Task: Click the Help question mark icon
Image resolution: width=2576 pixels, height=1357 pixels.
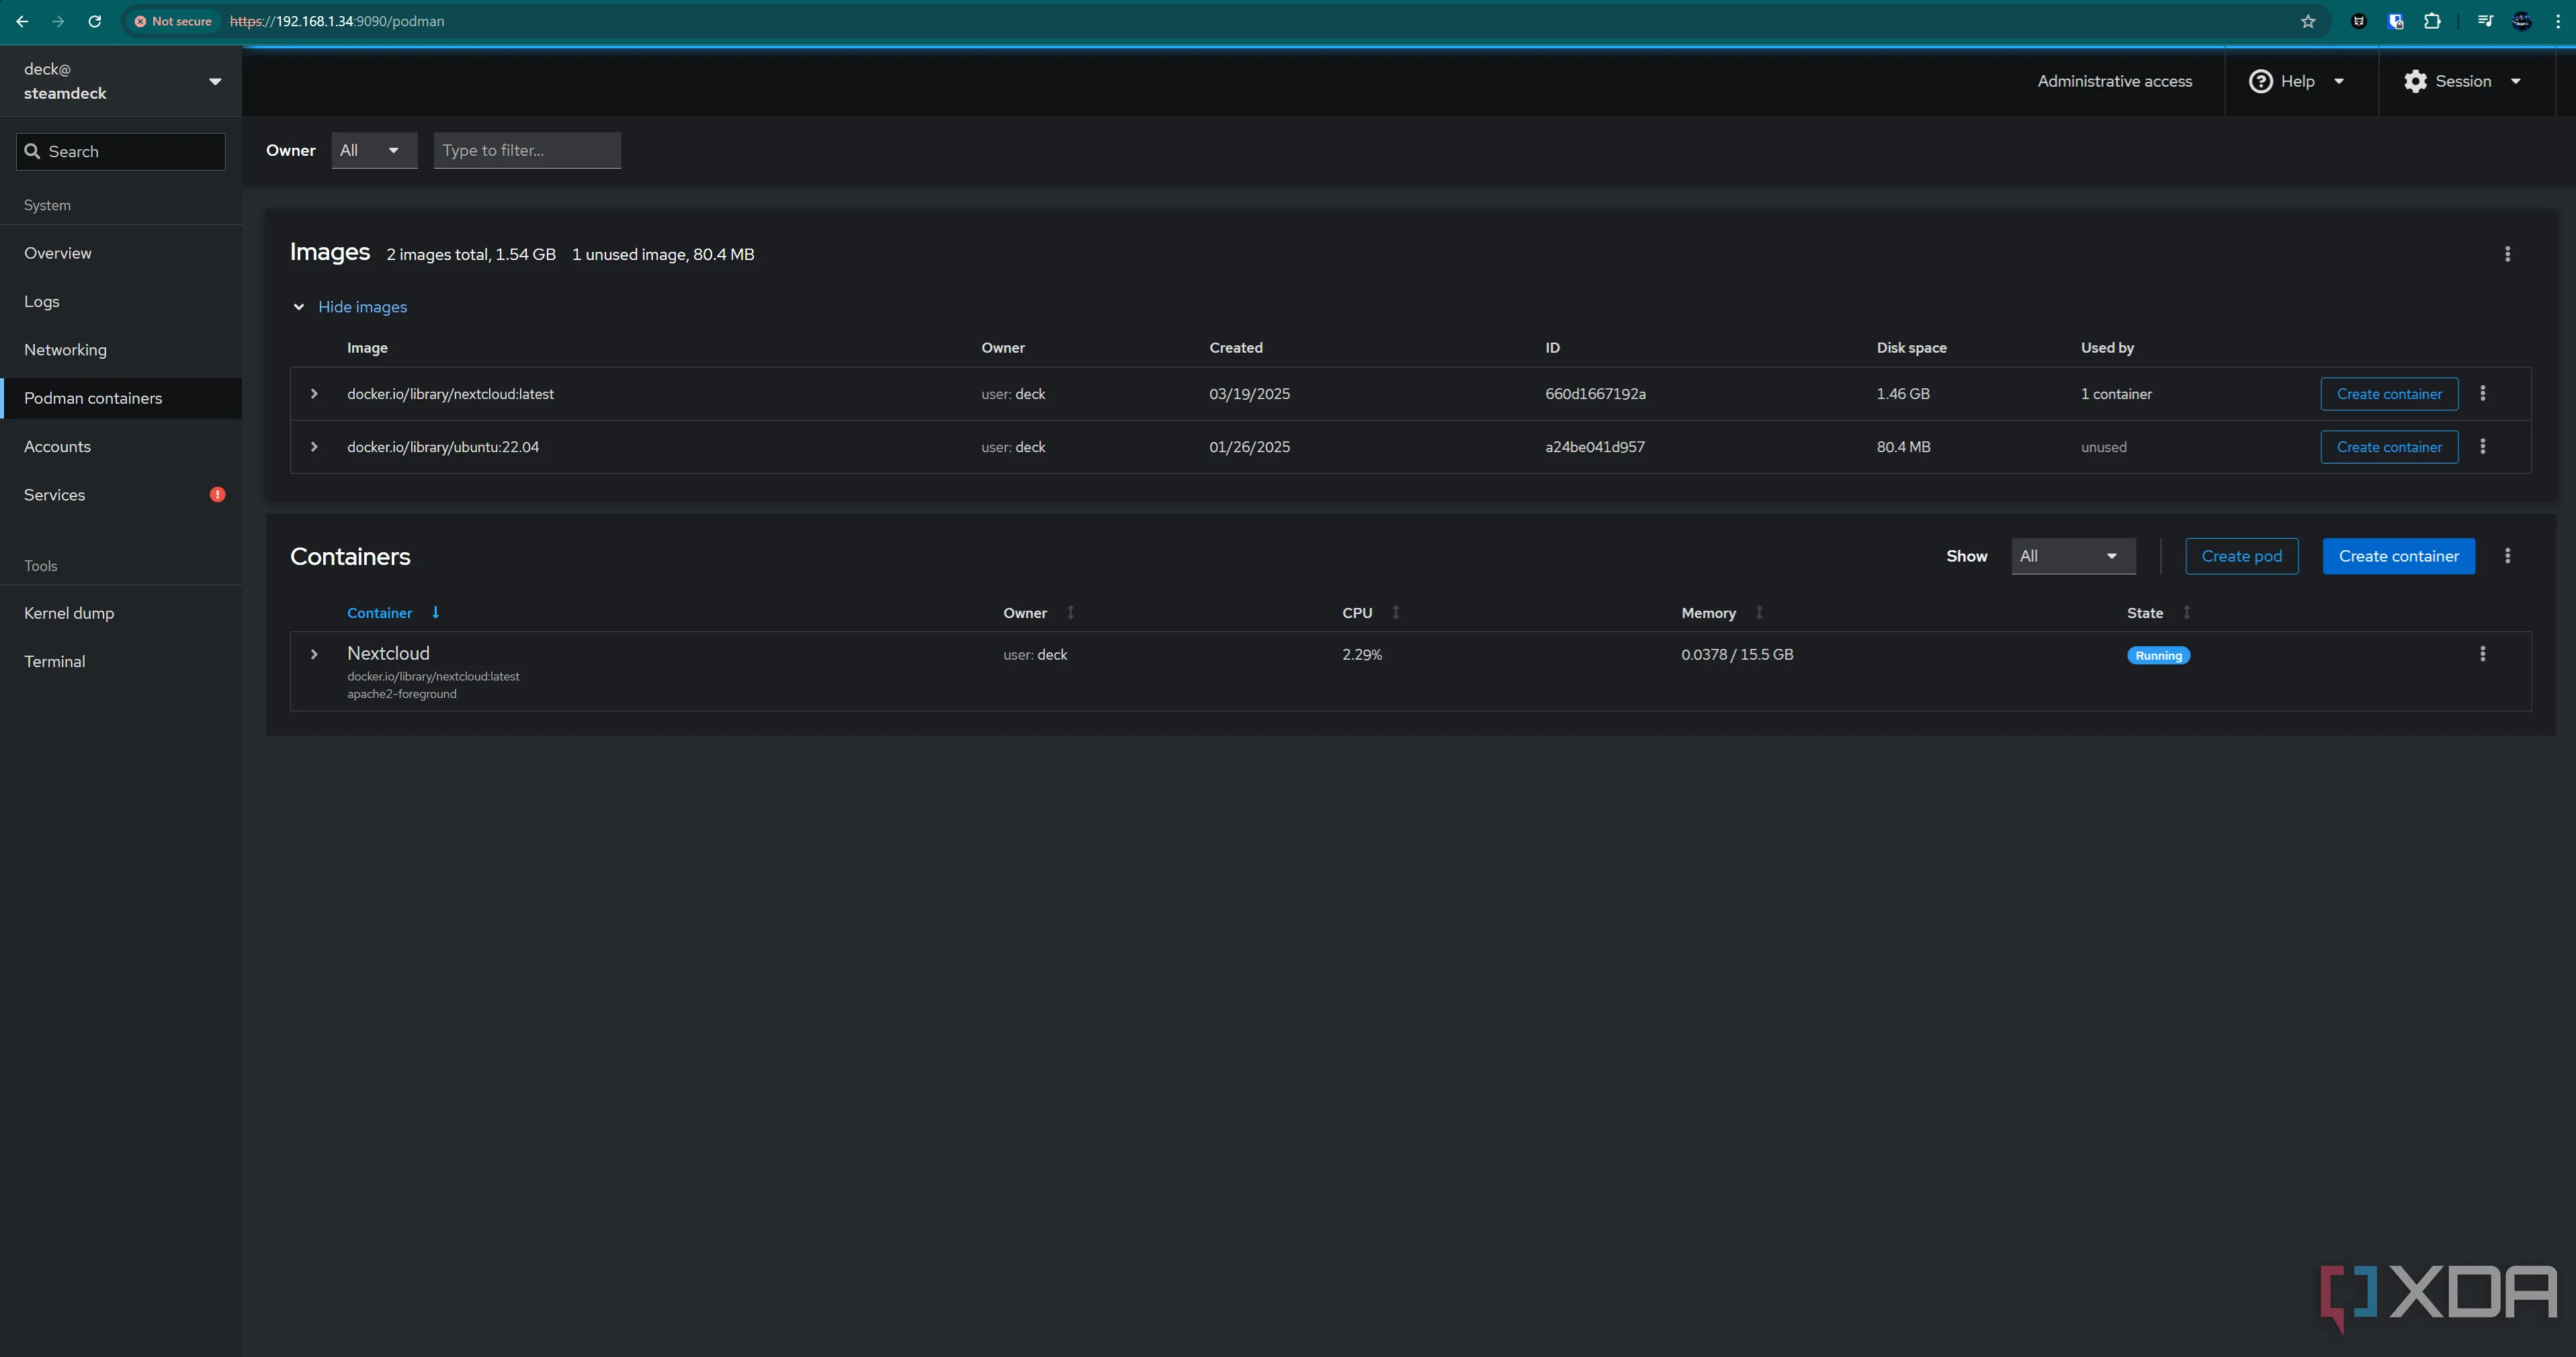Action: click(x=2260, y=81)
